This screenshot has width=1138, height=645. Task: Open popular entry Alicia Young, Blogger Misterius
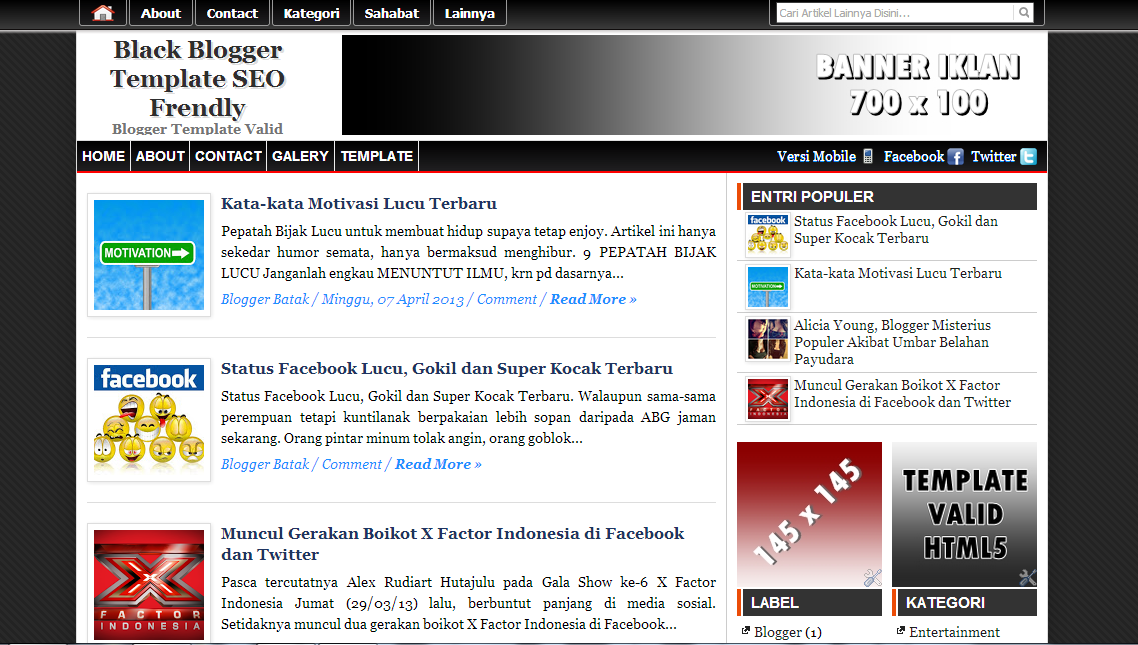point(892,342)
